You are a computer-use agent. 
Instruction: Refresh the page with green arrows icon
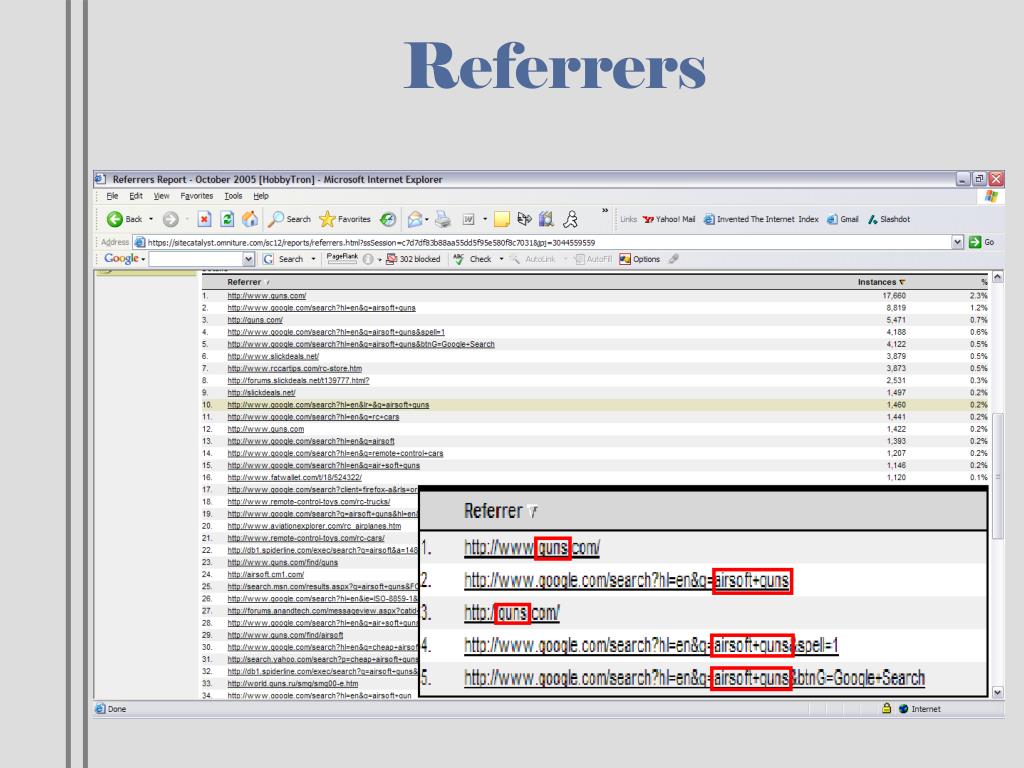[x=227, y=219]
